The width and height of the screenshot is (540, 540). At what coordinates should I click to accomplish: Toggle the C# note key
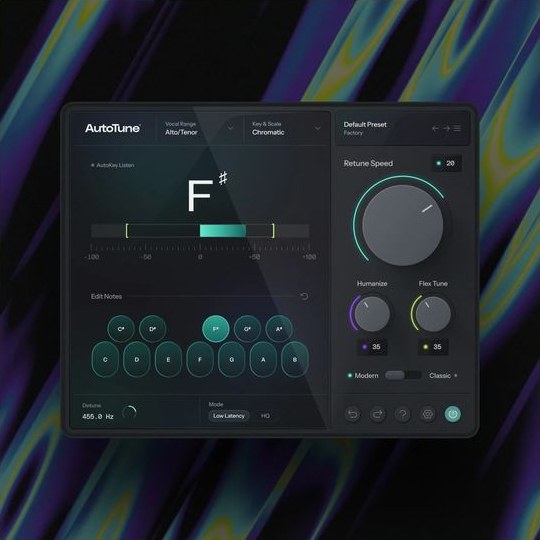point(121,329)
